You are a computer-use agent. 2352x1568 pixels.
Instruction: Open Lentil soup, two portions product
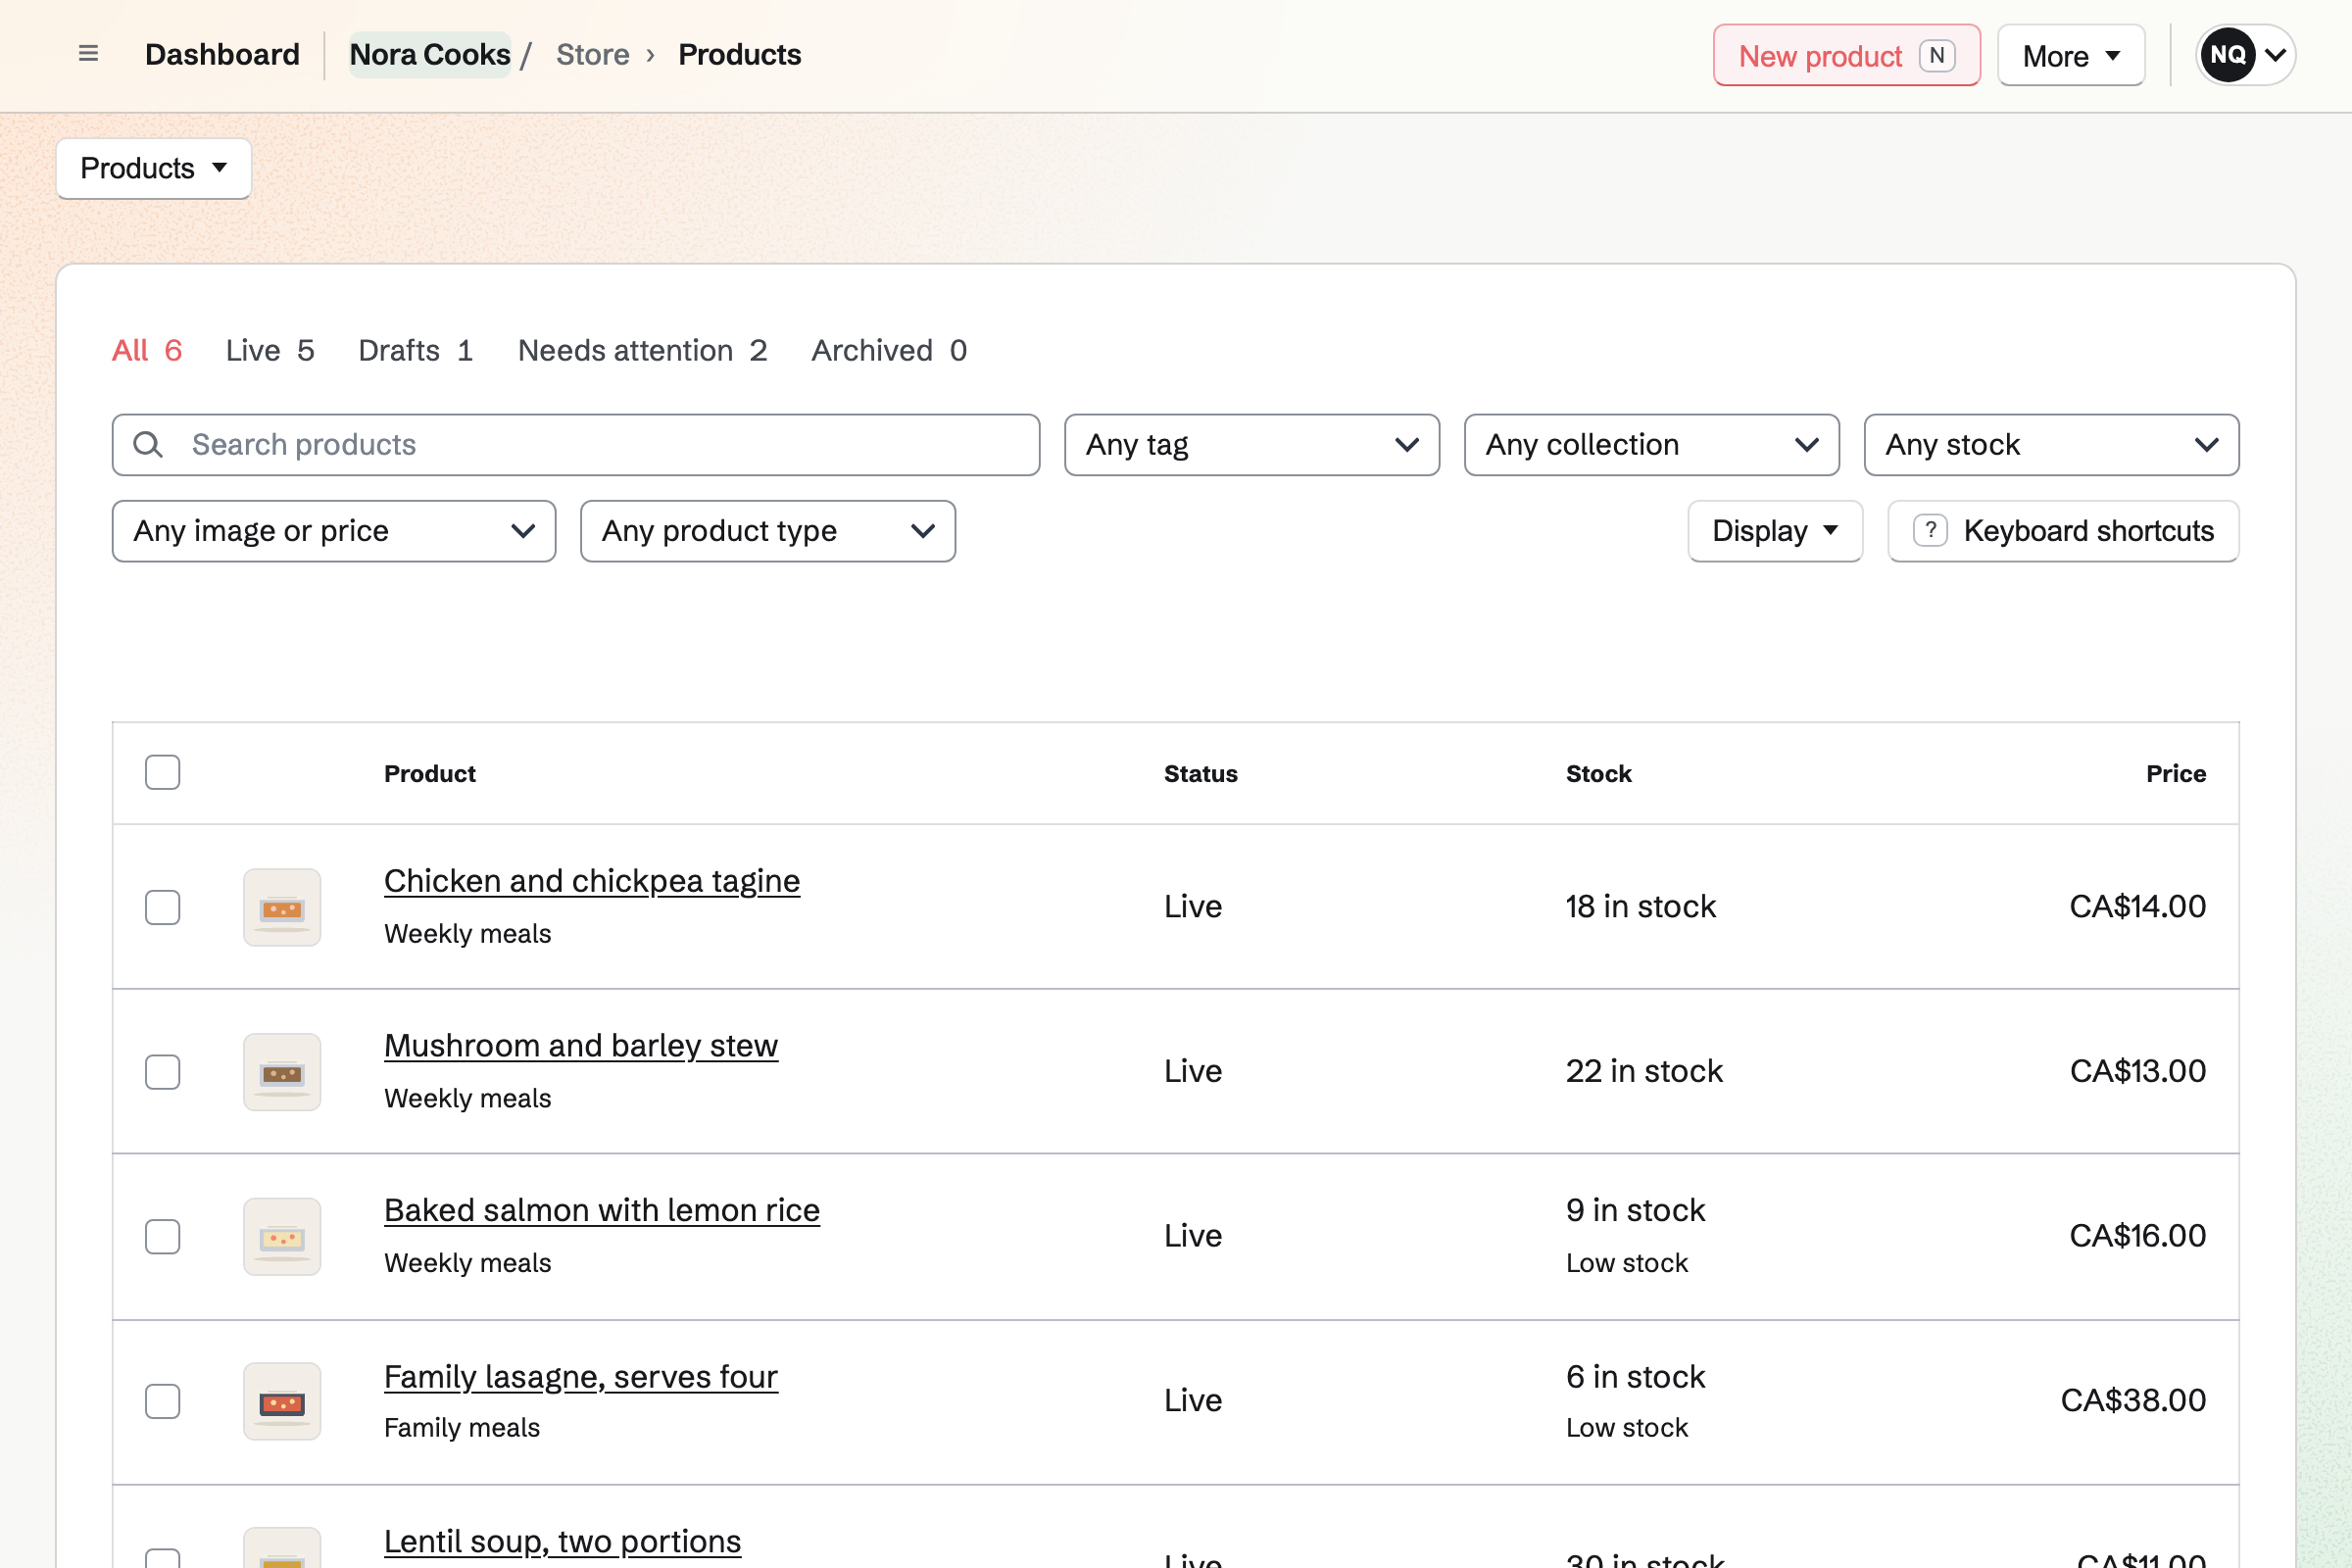(x=563, y=1541)
